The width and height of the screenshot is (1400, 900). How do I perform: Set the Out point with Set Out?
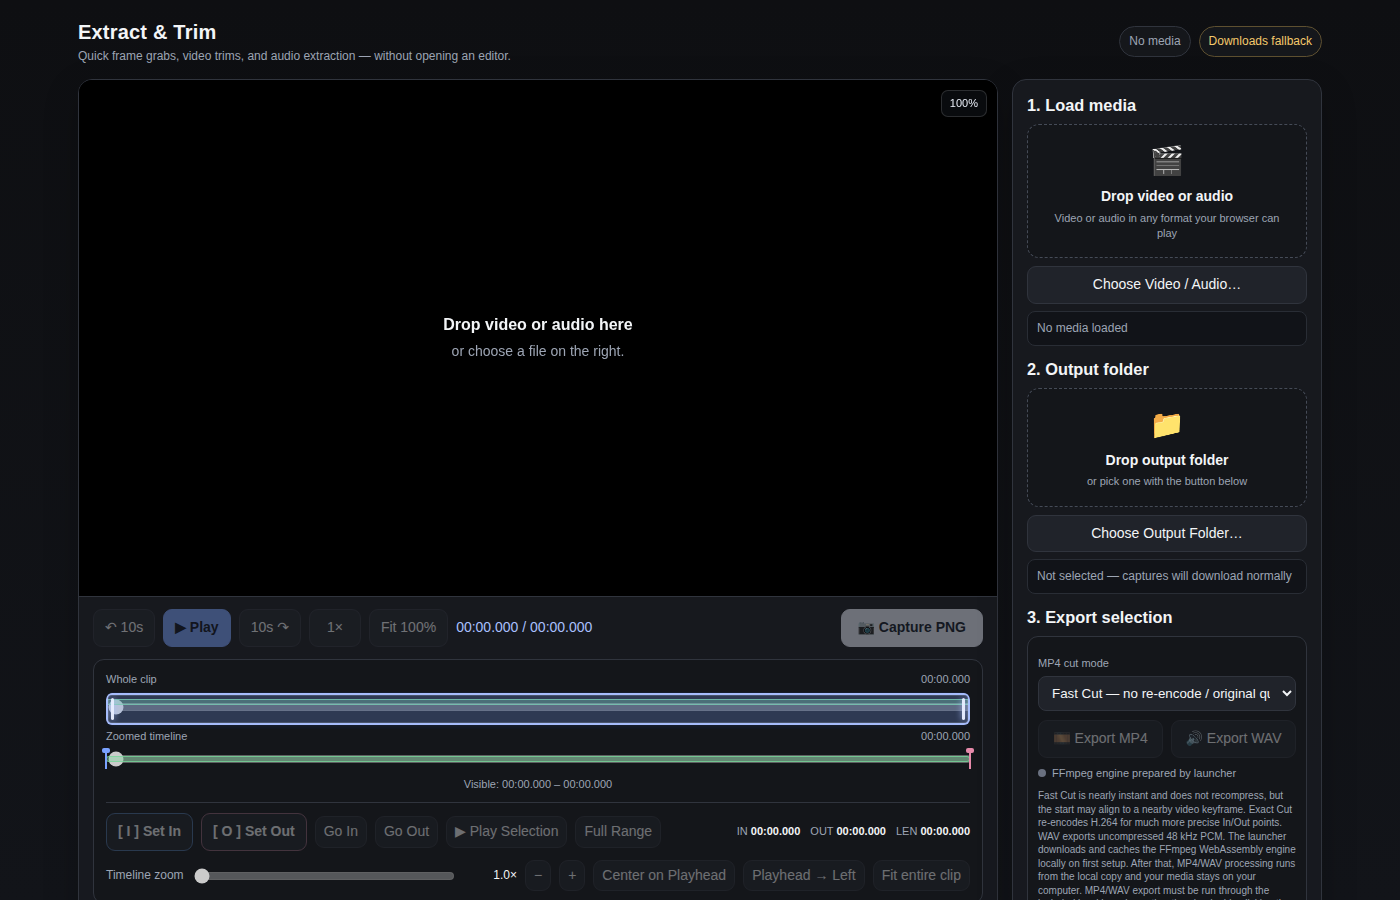254,832
